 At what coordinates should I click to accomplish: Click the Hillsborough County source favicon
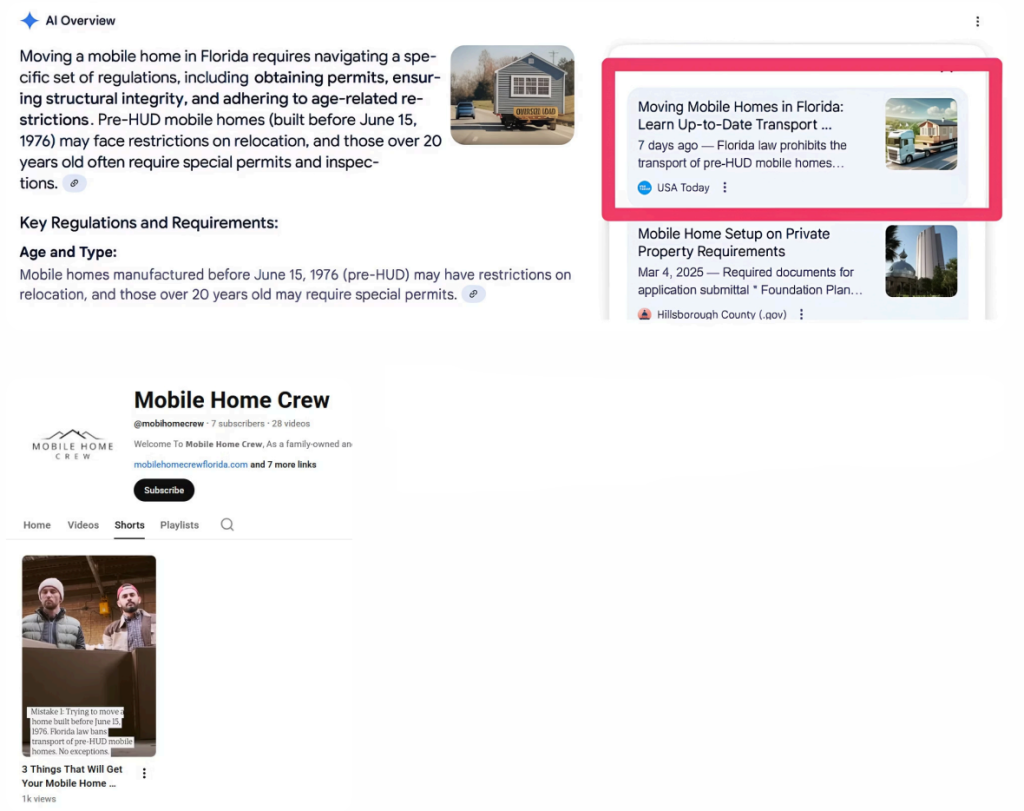[x=645, y=314]
